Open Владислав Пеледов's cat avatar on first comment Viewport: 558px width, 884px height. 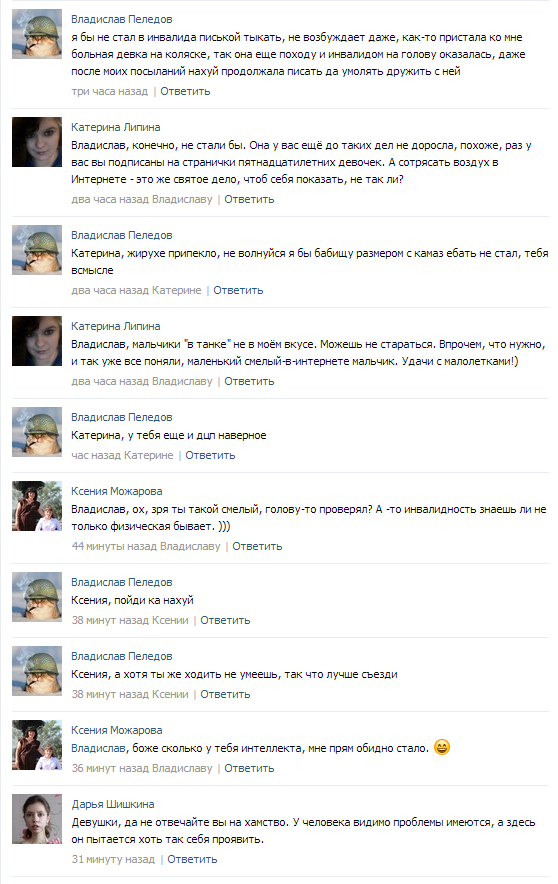pyautogui.click(x=37, y=34)
